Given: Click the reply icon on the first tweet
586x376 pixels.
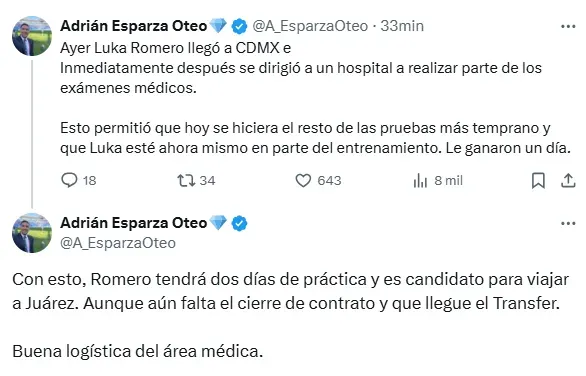Looking at the screenshot, I should (x=69, y=181).
